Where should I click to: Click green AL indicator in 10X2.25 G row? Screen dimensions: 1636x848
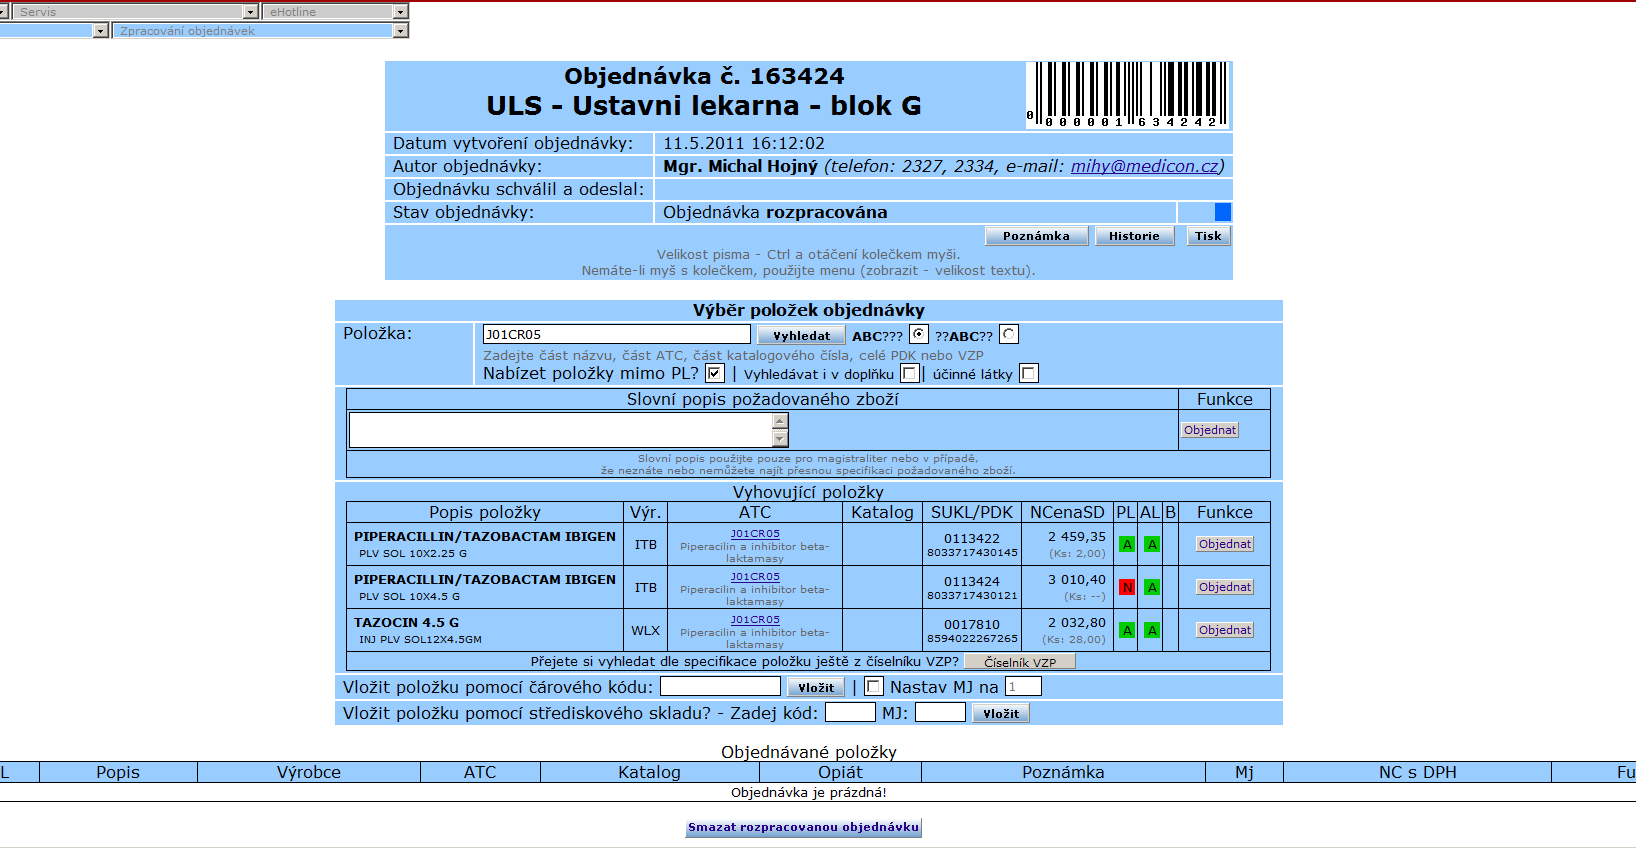(x=1152, y=545)
